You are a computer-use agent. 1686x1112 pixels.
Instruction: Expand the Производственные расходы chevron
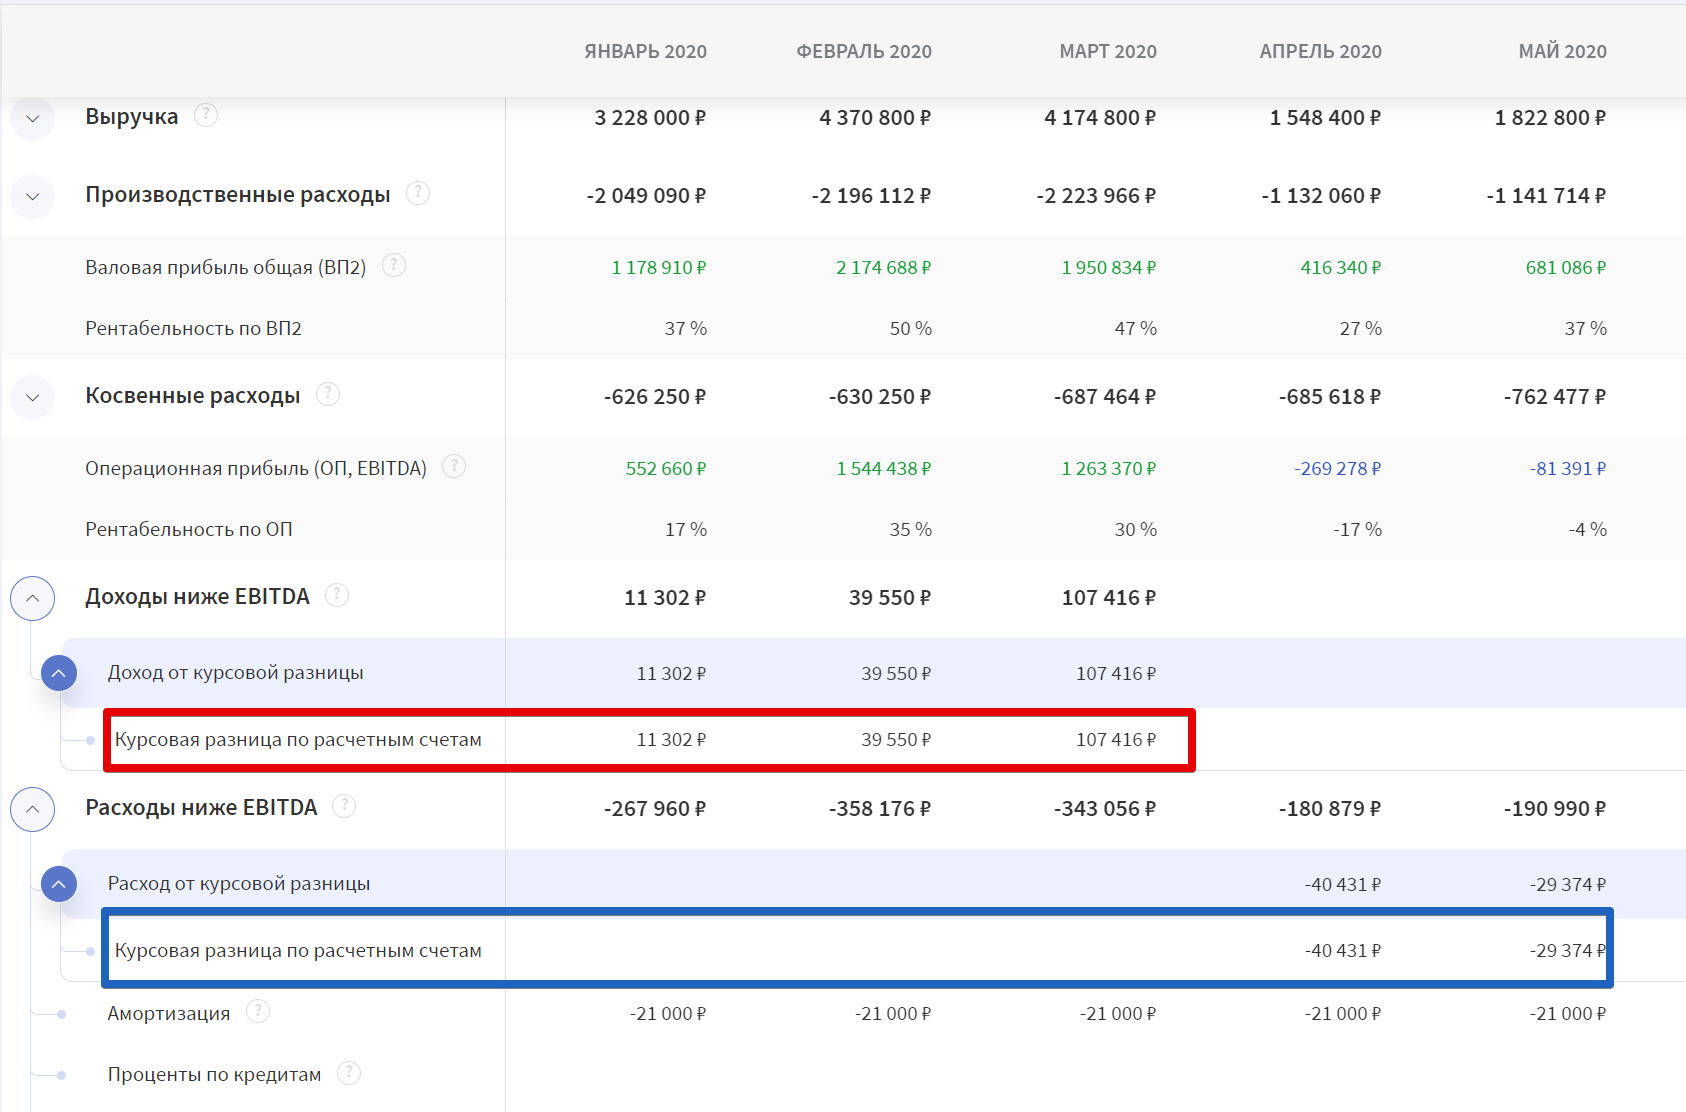[32, 196]
